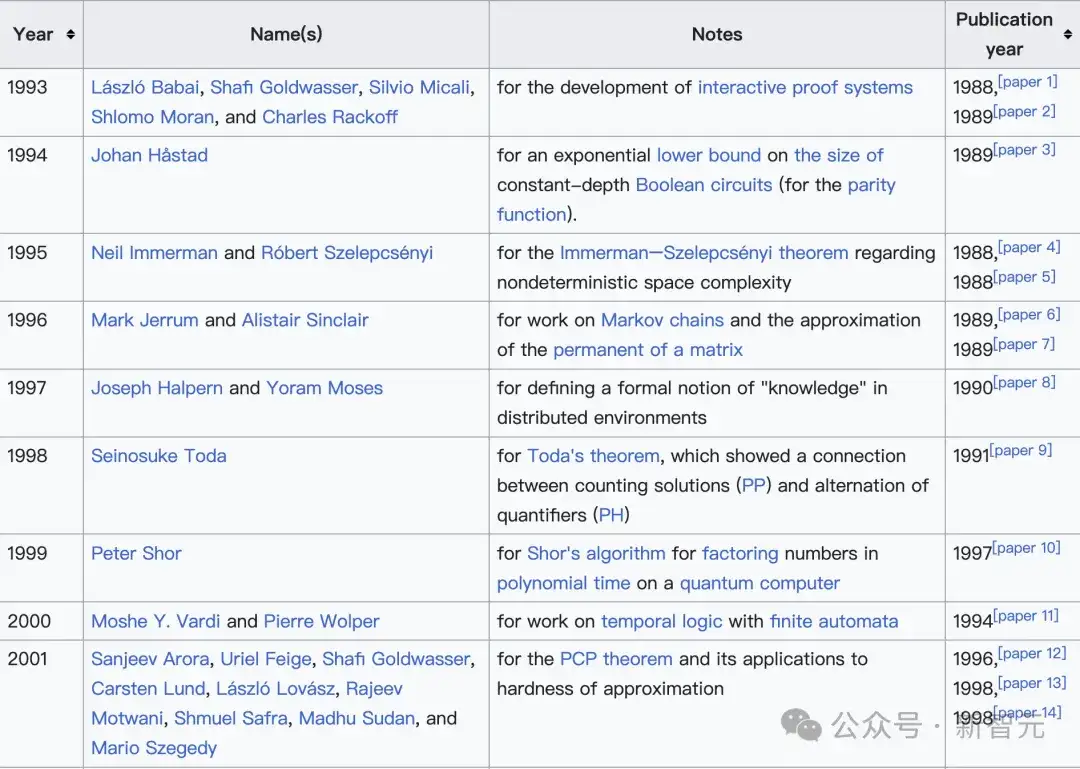Open Mario Szegedy's page
Image resolution: width=1080 pixels, height=769 pixels.
point(154,748)
